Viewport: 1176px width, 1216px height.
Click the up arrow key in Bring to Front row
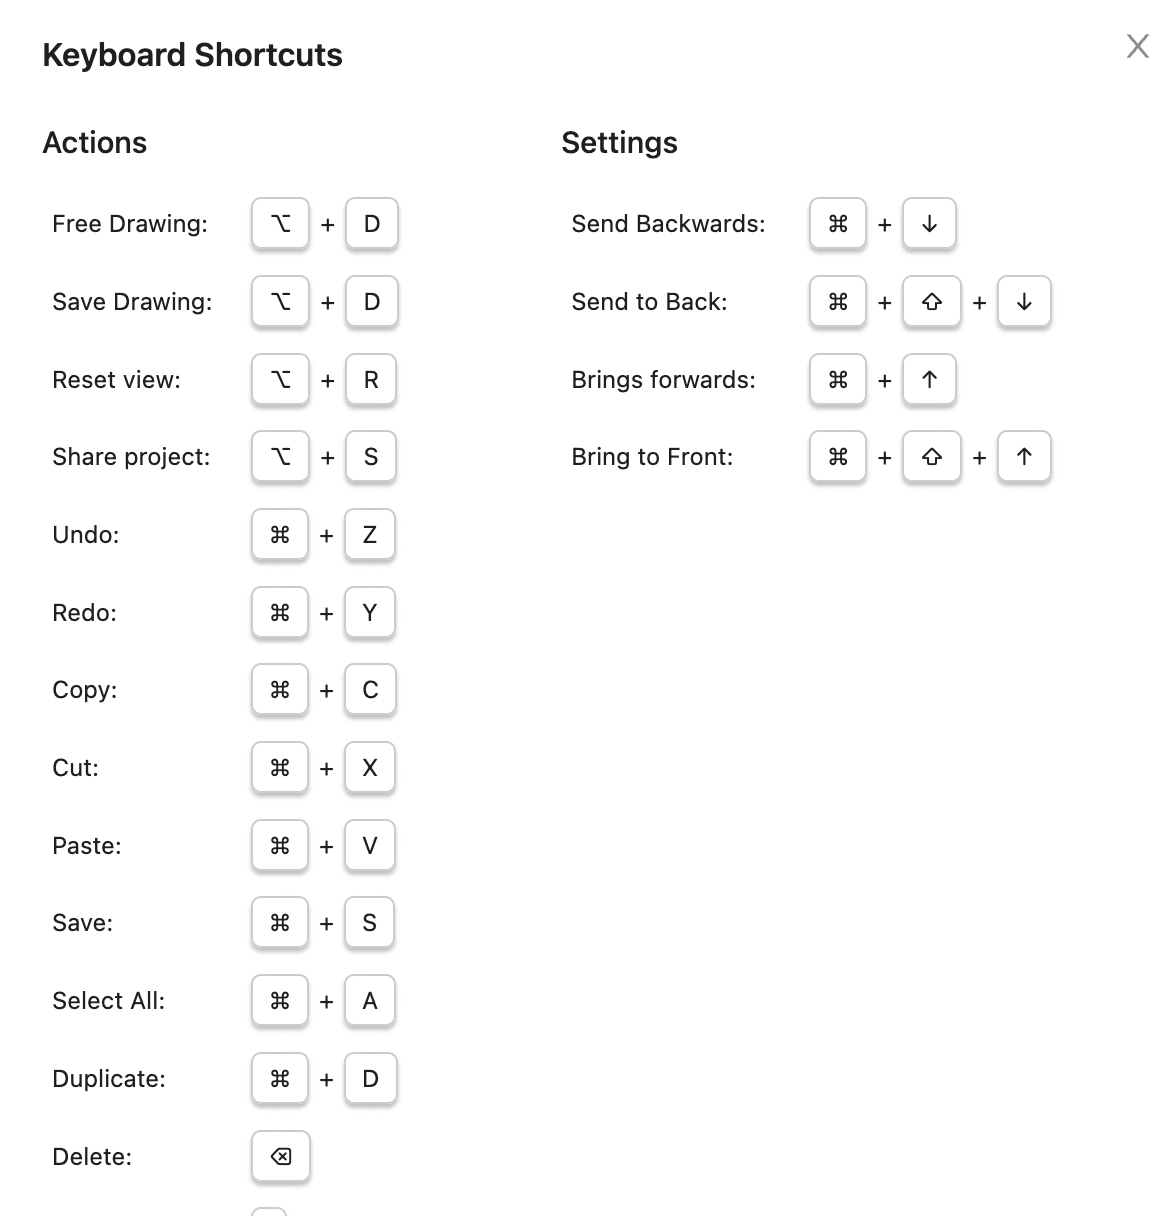point(1024,457)
